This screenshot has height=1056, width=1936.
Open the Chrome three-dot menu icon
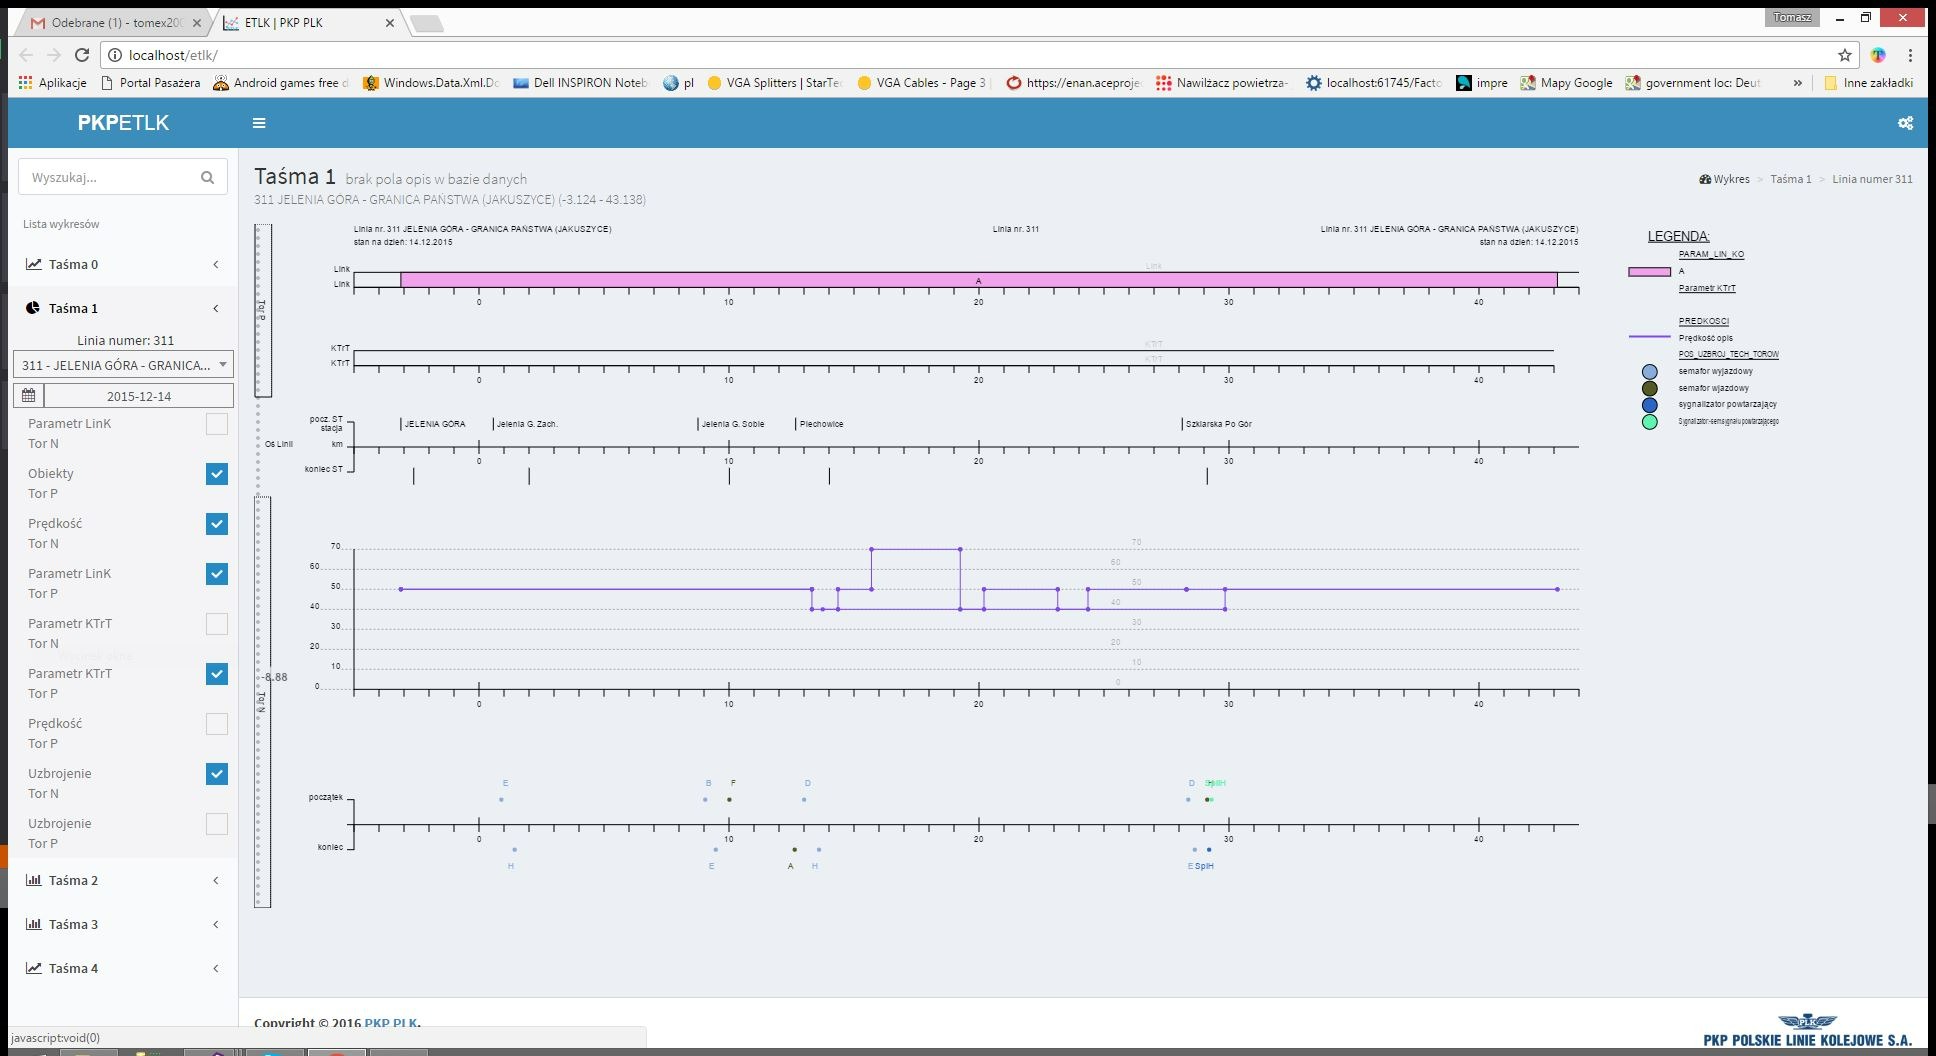(1910, 55)
